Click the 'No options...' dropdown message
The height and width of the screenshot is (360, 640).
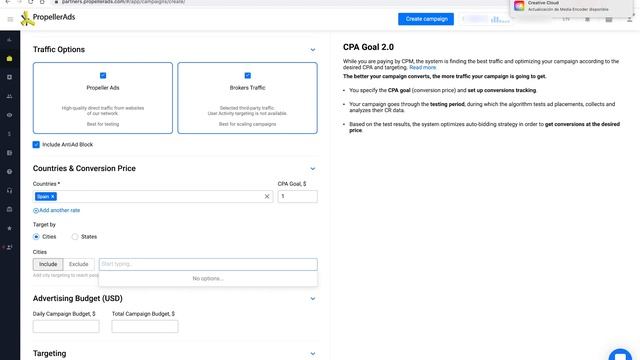point(208,279)
